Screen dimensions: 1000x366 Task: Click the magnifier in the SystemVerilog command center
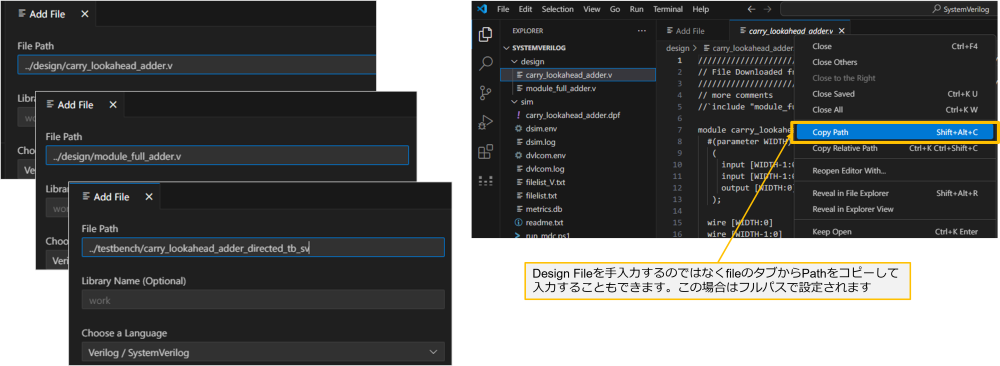point(936,10)
